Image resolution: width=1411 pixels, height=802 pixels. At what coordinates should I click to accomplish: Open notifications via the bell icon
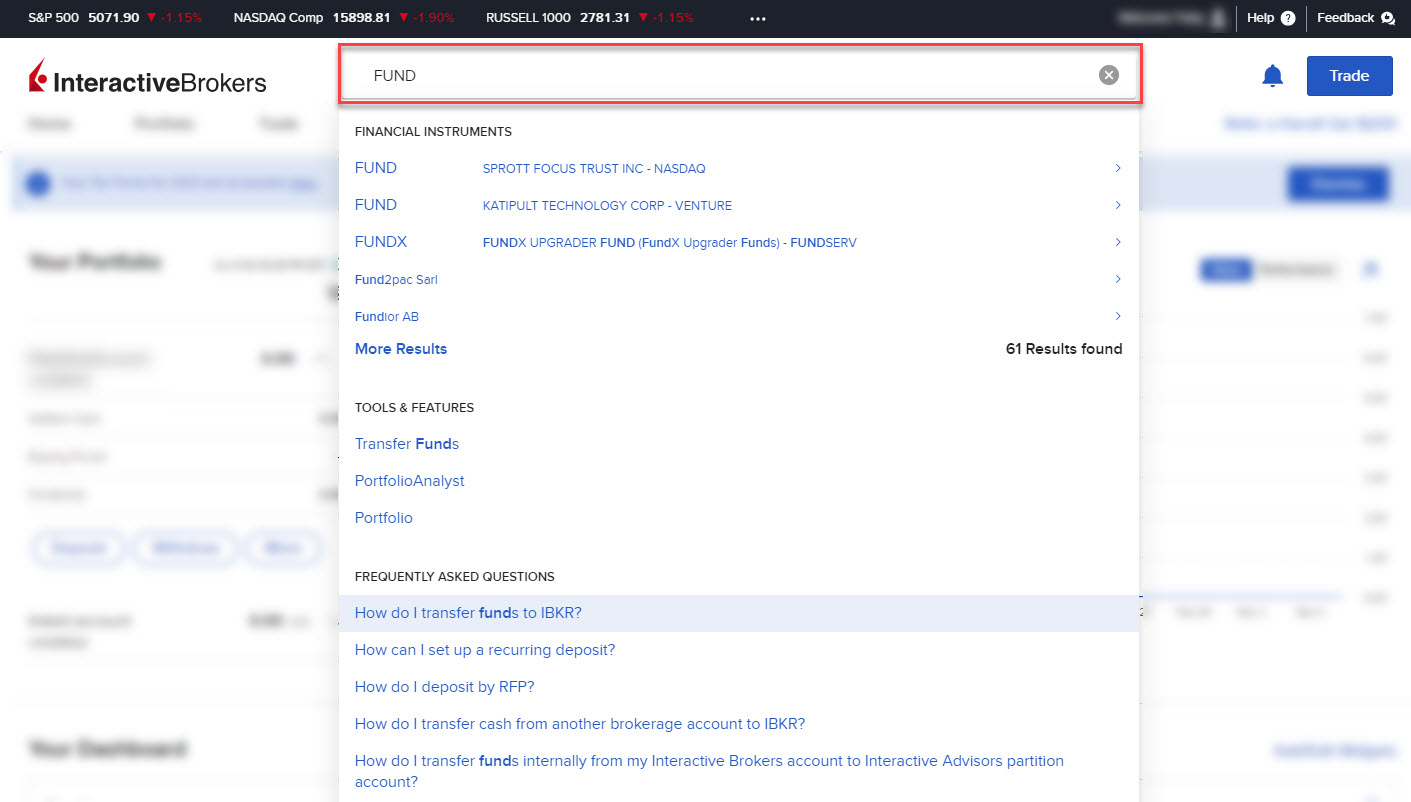pos(1272,75)
